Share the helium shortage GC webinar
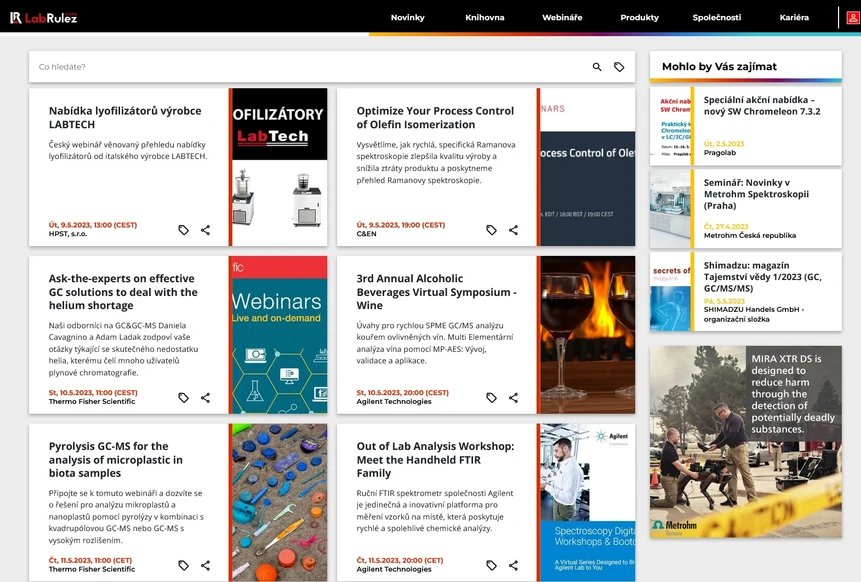This screenshot has height=582, width=861. click(x=206, y=397)
